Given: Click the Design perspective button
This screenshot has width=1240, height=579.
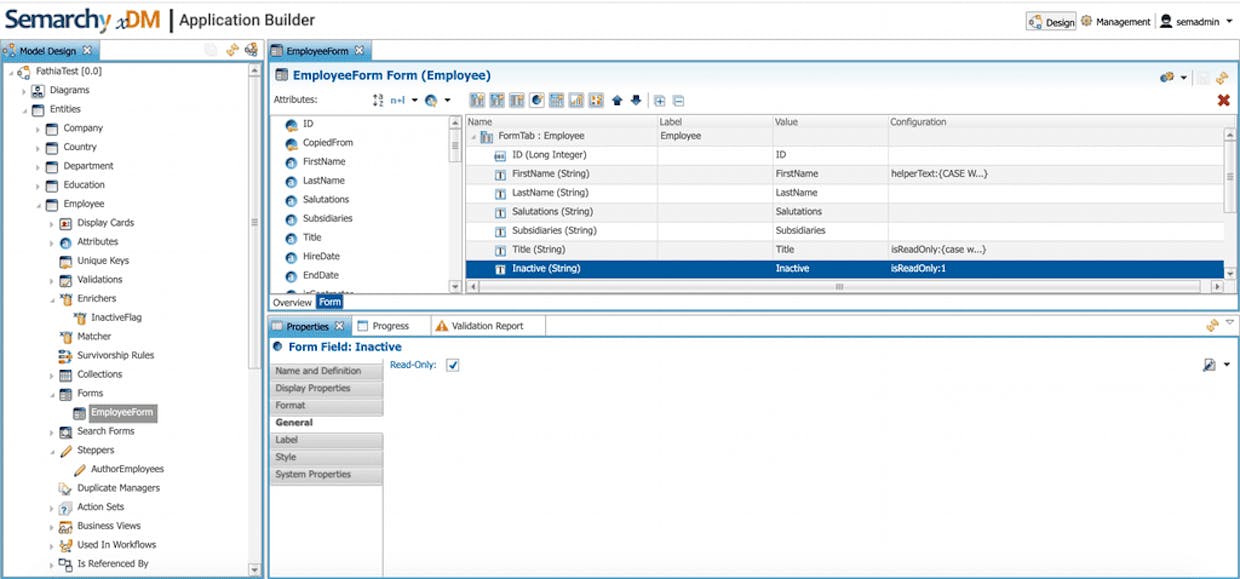Looking at the screenshot, I should point(1051,22).
